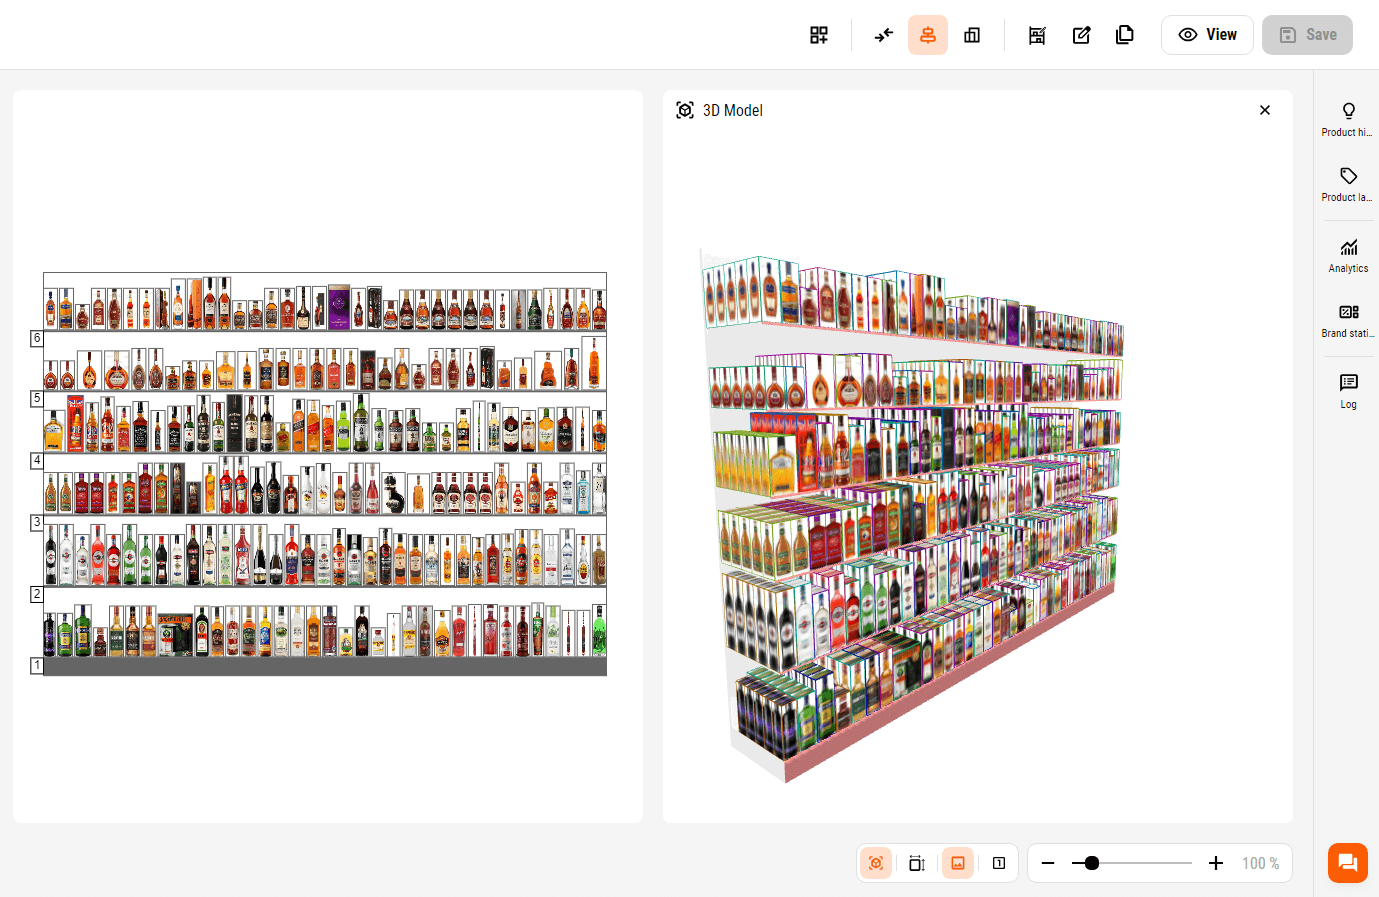Select shelf number 6 label
The image size is (1379, 897).
click(37, 339)
